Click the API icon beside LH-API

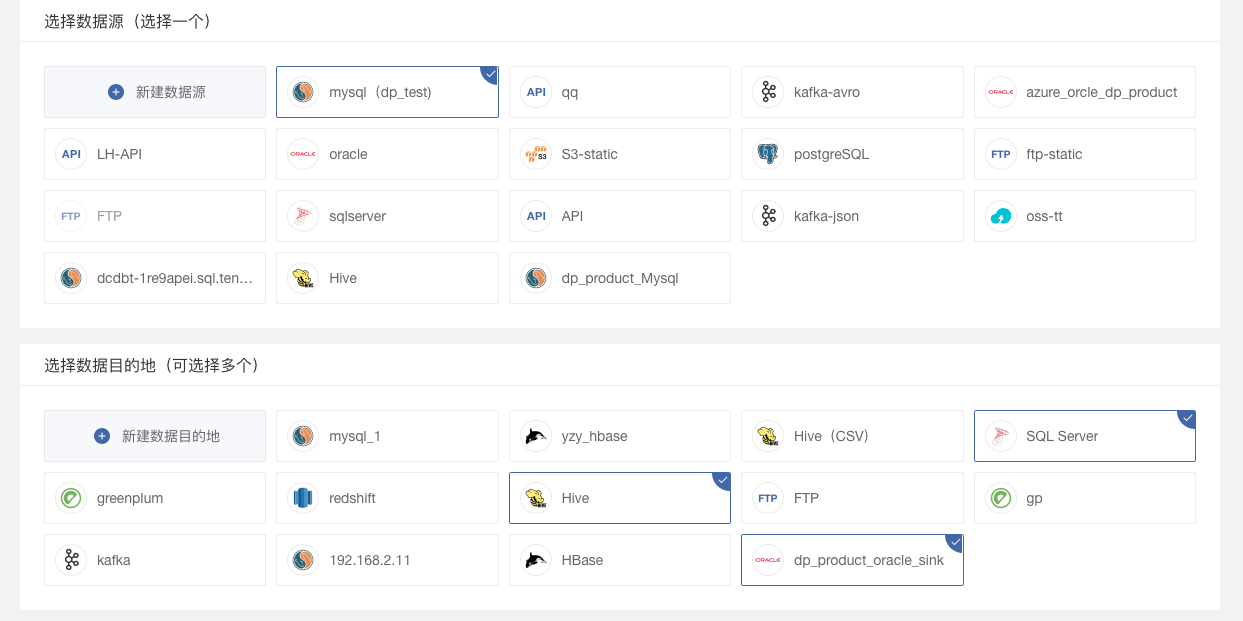(71, 154)
